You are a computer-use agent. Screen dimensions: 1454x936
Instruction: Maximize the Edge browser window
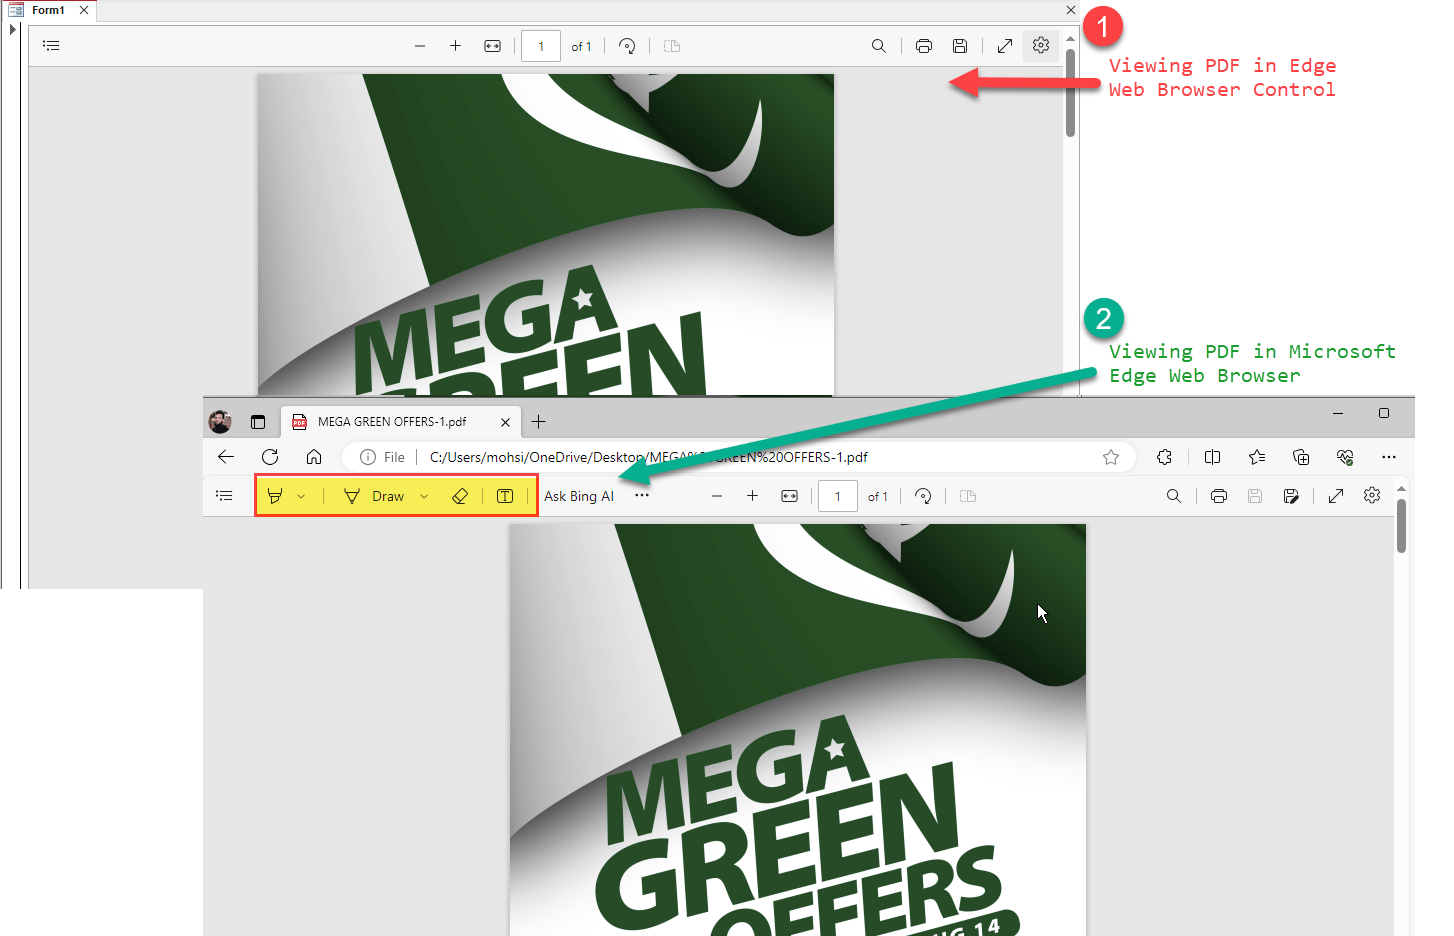point(1384,413)
